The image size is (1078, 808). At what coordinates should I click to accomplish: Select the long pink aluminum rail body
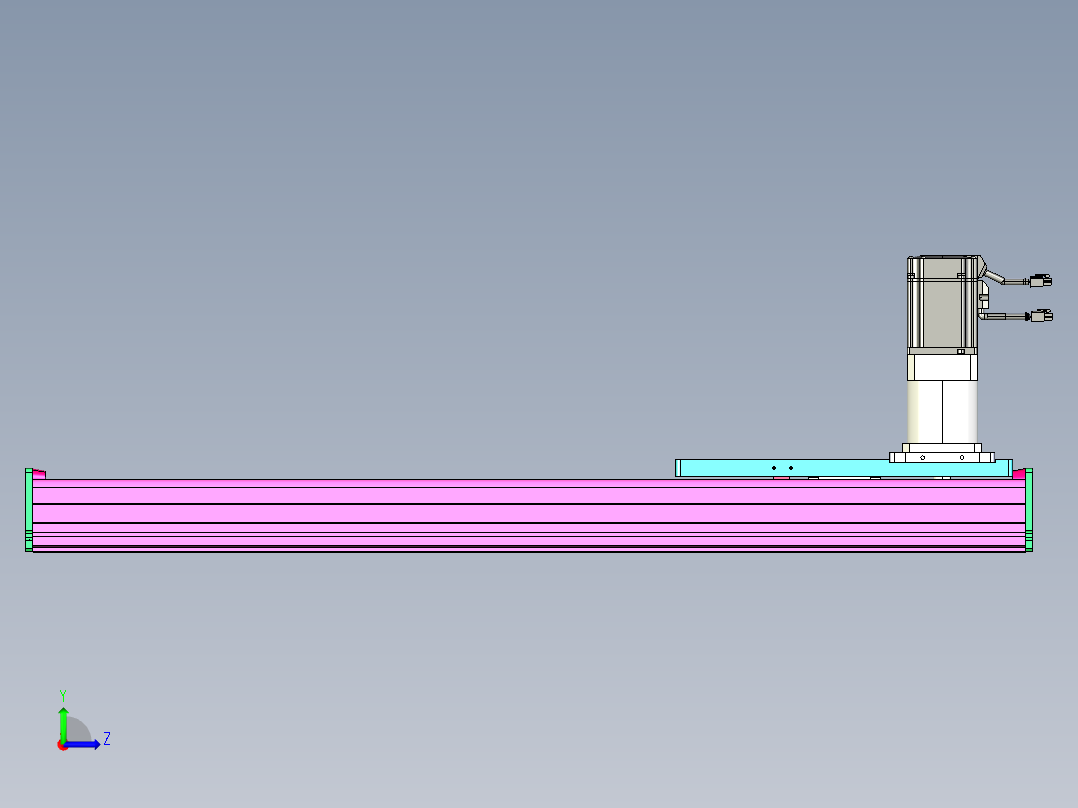528,515
